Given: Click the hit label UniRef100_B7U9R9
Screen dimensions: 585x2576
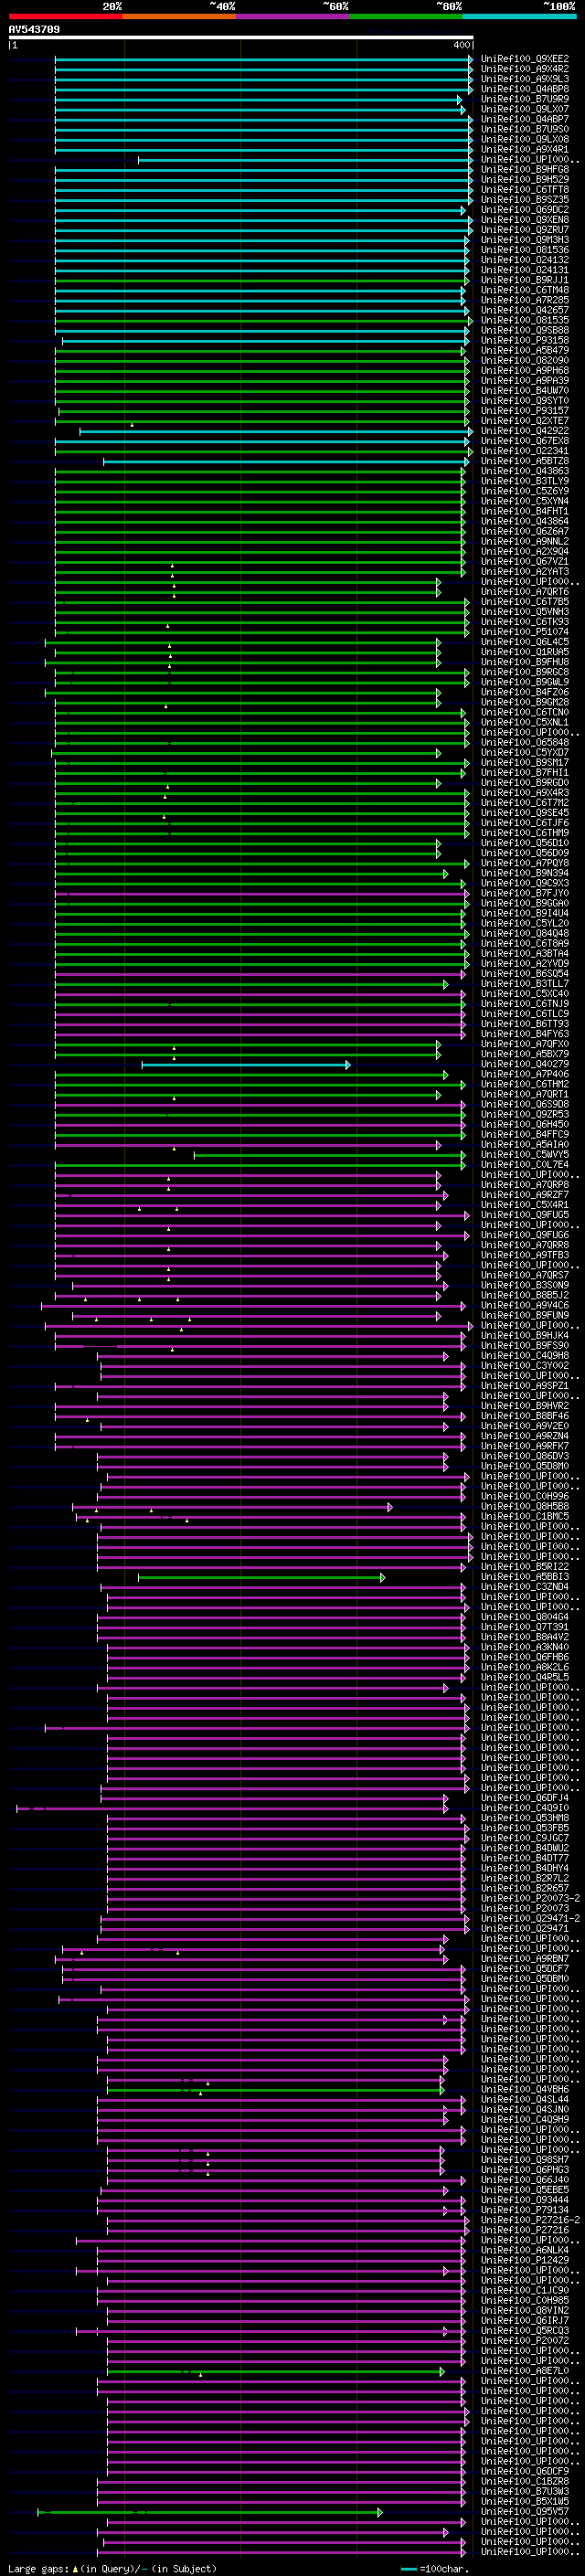Looking at the screenshot, I should (525, 99).
